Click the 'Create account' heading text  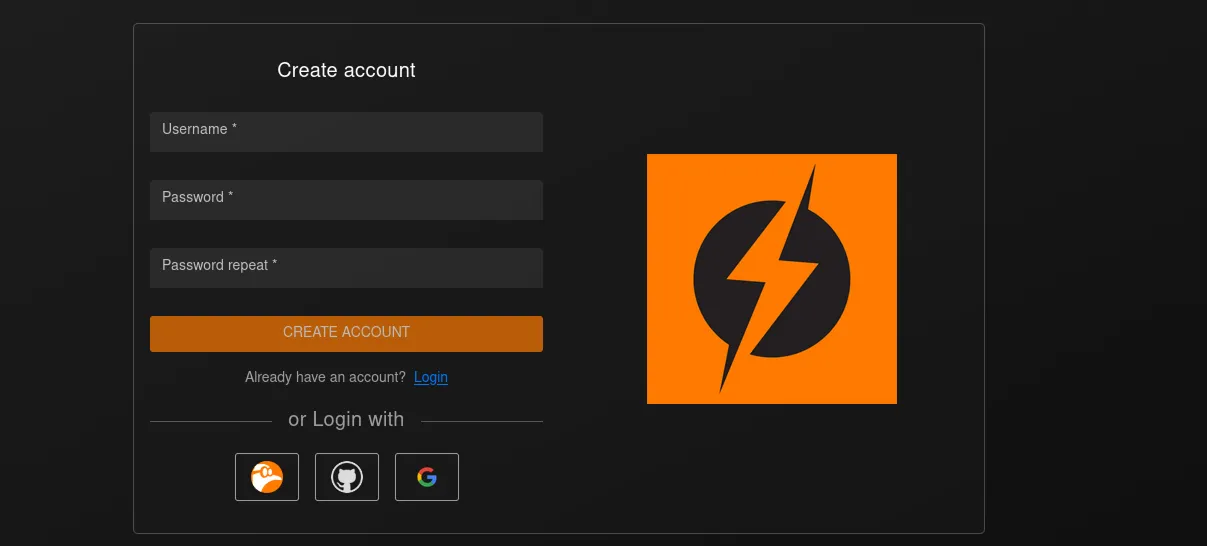[346, 70]
